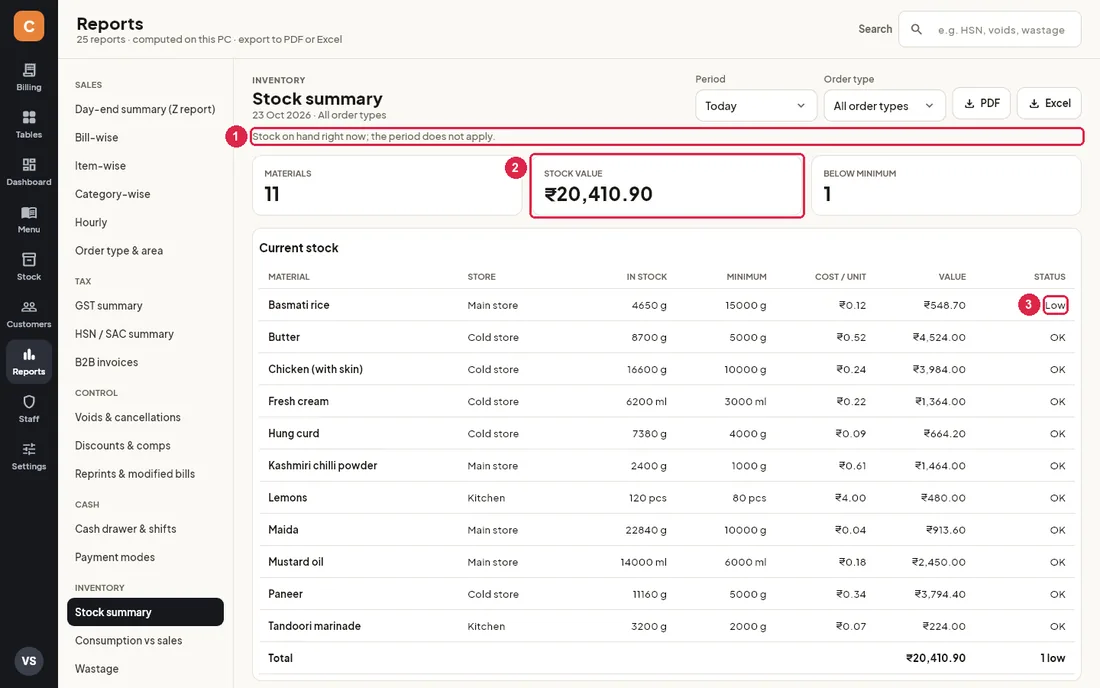The image size is (1100, 688).
Task: Click the Kitchen store for Lemons
Action: pyautogui.click(x=486, y=498)
